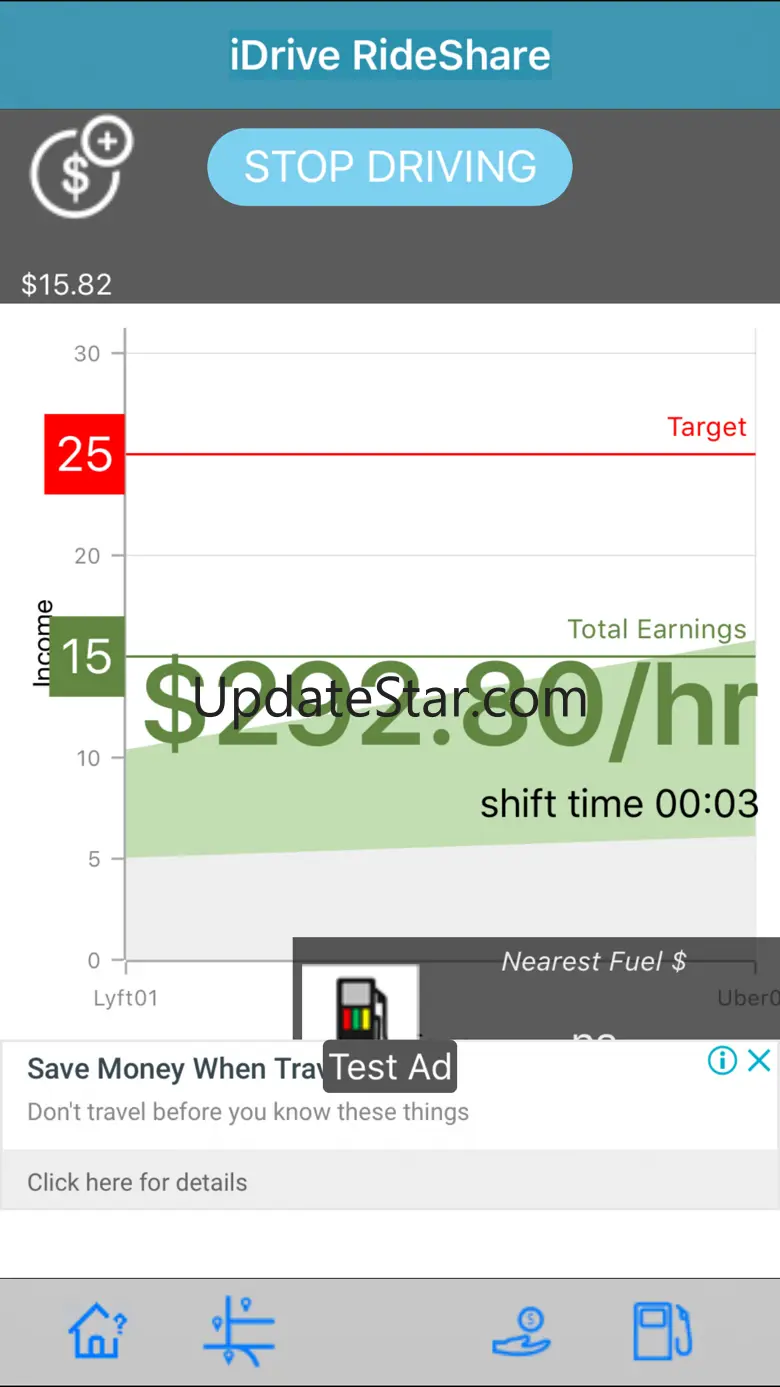Viewport: 780px width, 1387px height.
Task: Close the ad banner with the X
Action: [760, 1060]
